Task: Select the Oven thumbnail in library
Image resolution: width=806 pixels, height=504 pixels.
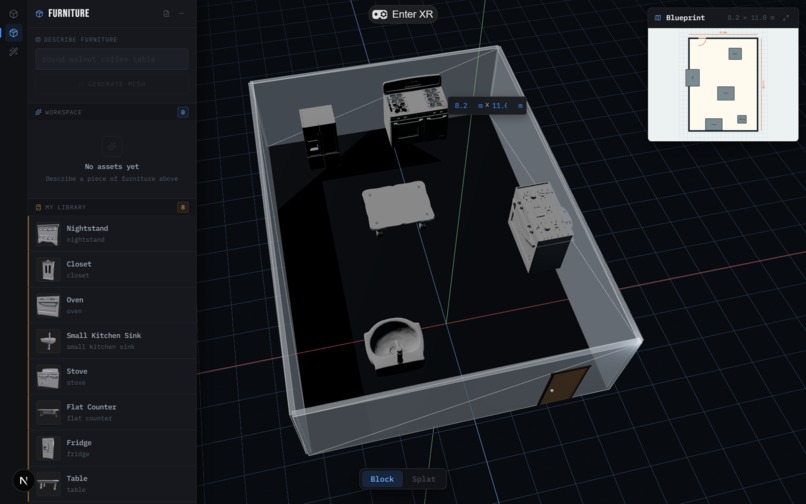Action: pyautogui.click(x=48, y=305)
